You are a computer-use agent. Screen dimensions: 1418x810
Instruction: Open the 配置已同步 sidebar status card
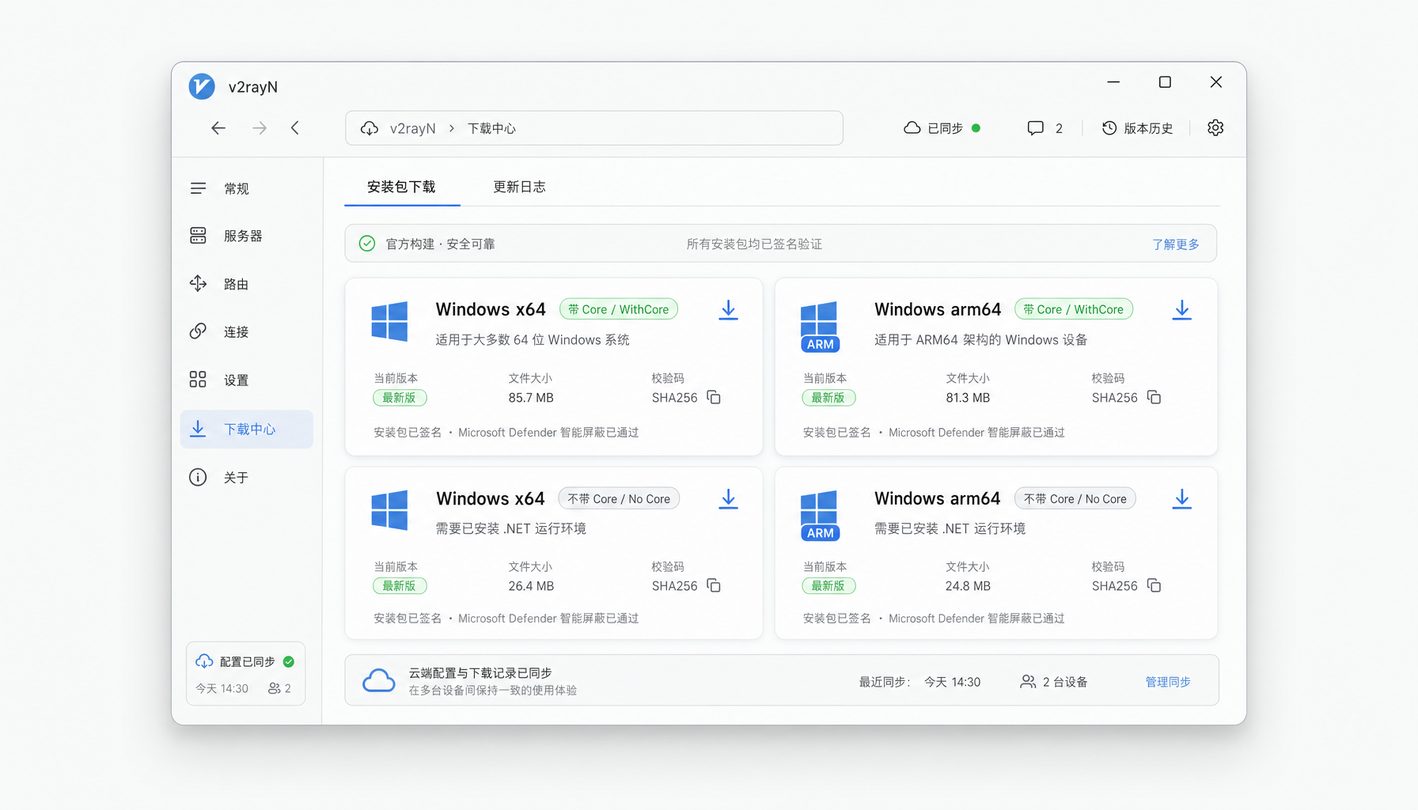[246, 674]
